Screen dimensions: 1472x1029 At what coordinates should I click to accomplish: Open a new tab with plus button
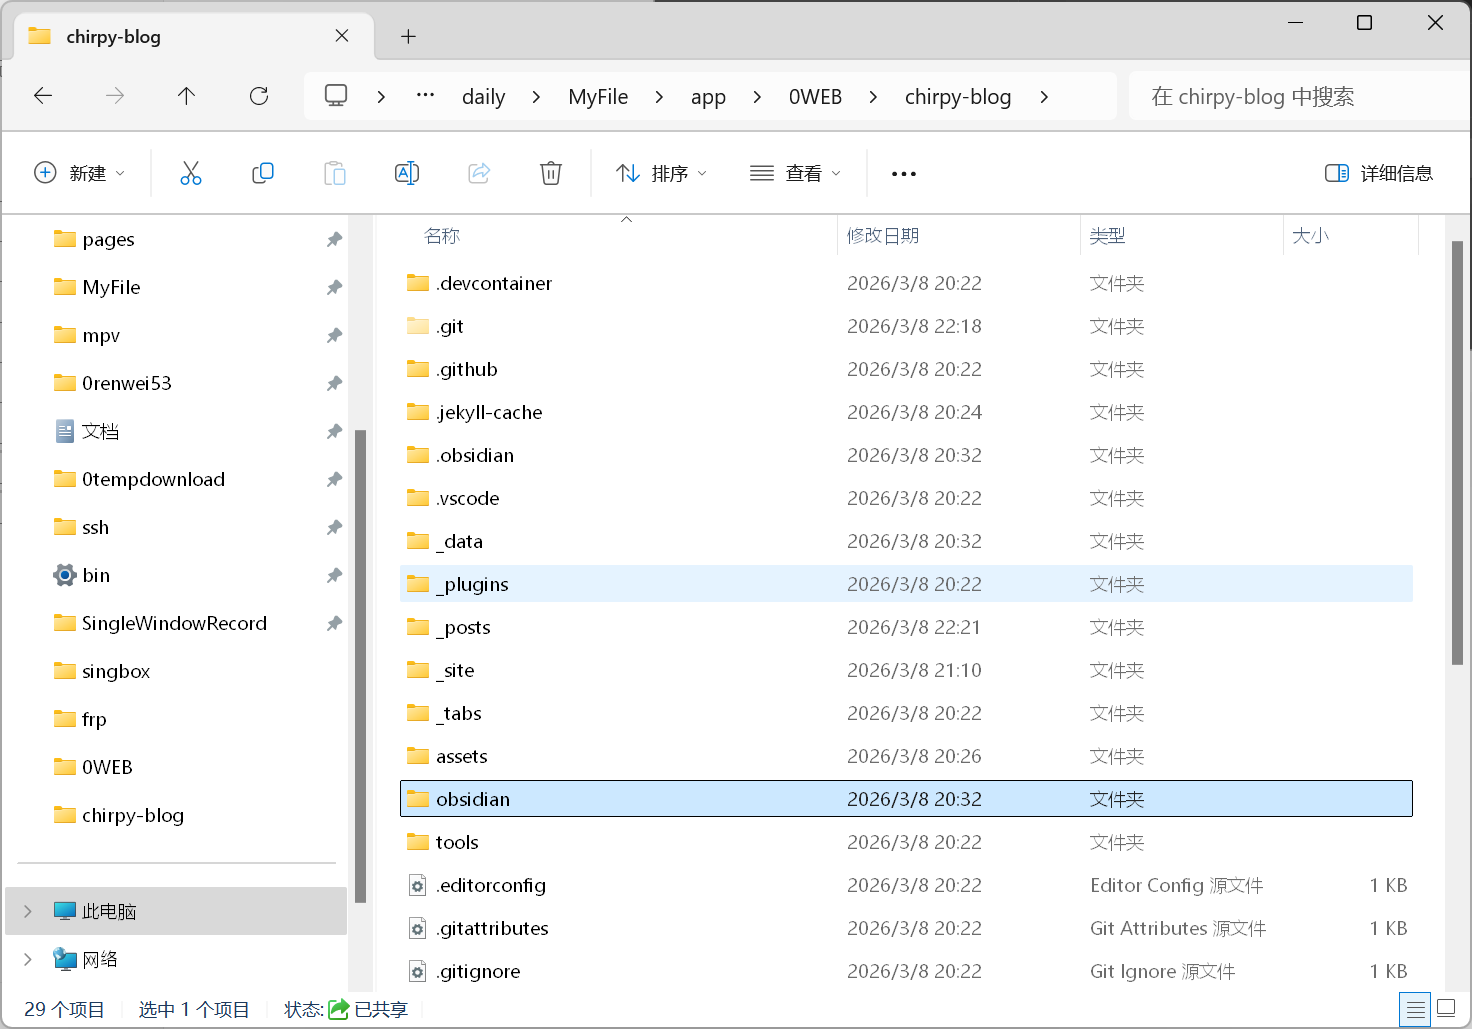[408, 37]
